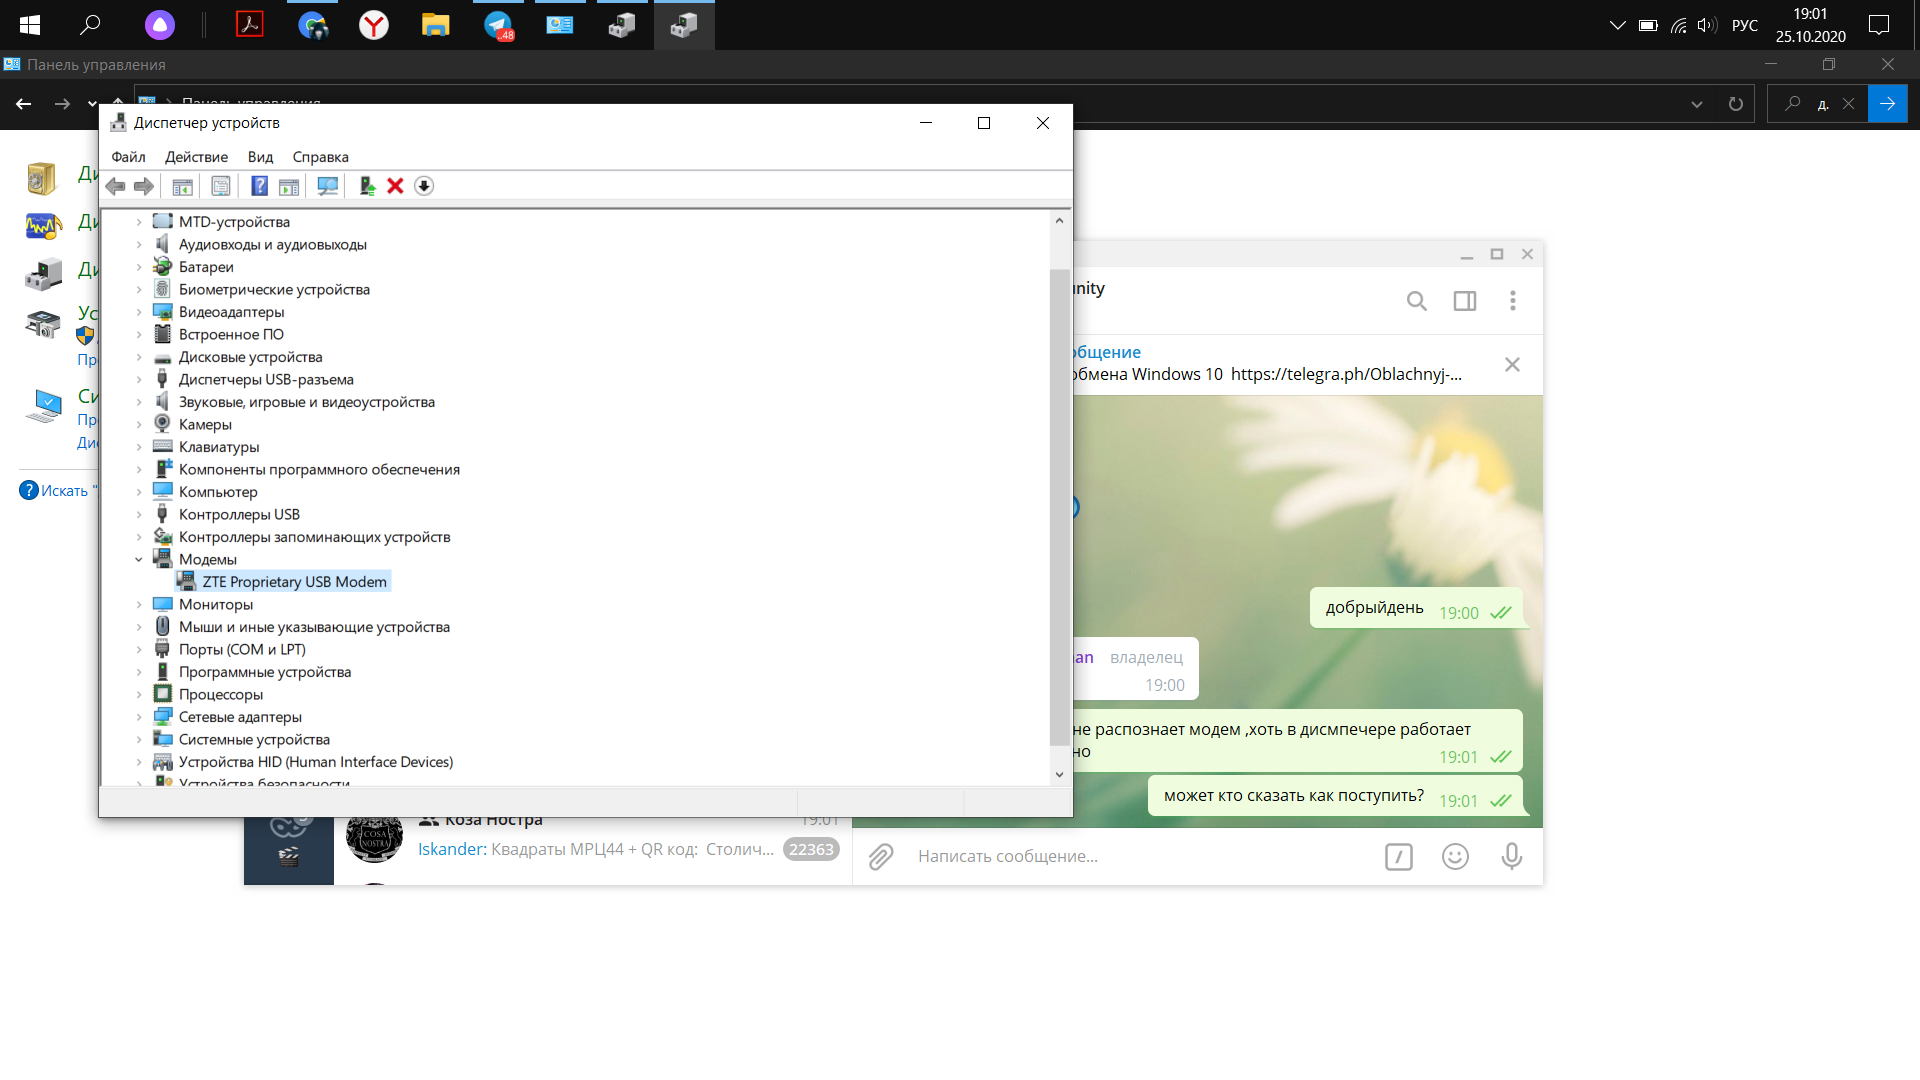Click the volume icon in system tray
The height and width of the screenshot is (1080, 1920).
coord(1707,25)
